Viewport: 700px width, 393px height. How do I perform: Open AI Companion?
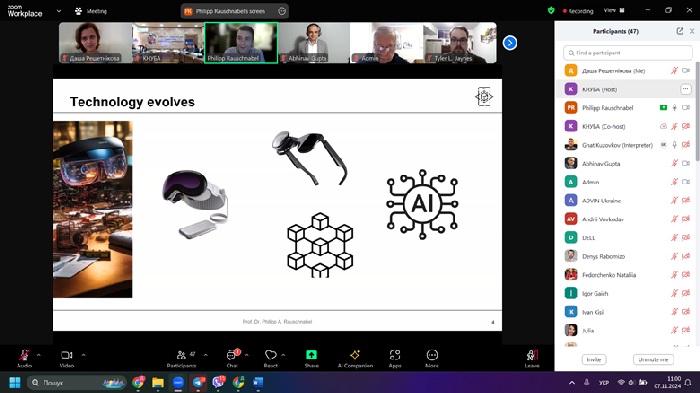point(355,355)
